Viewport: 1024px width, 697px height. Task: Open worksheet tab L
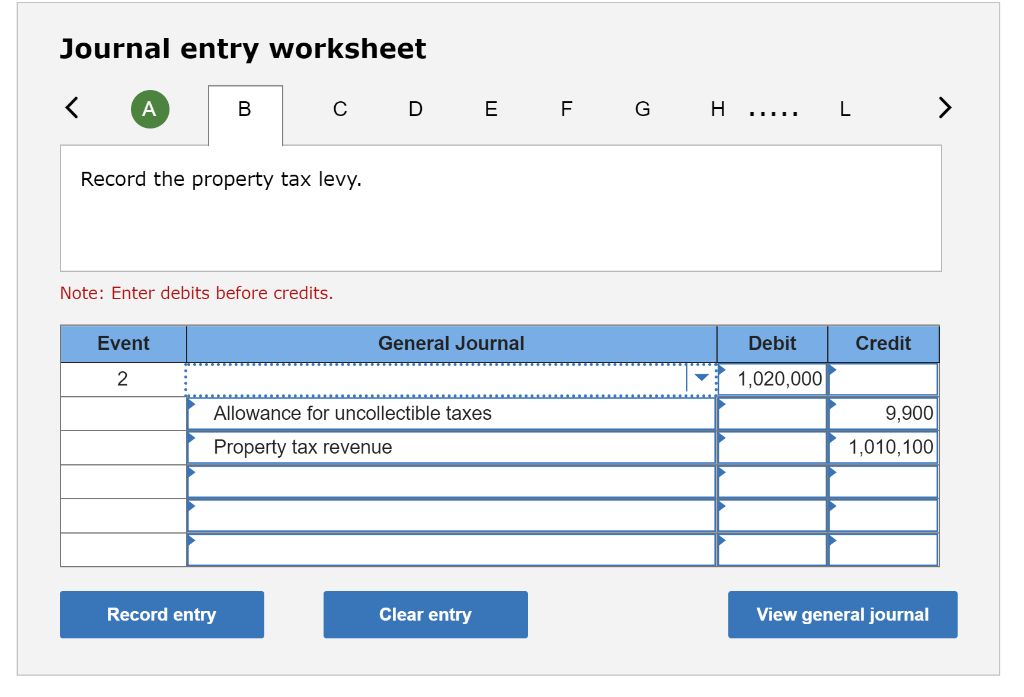[844, 109]
